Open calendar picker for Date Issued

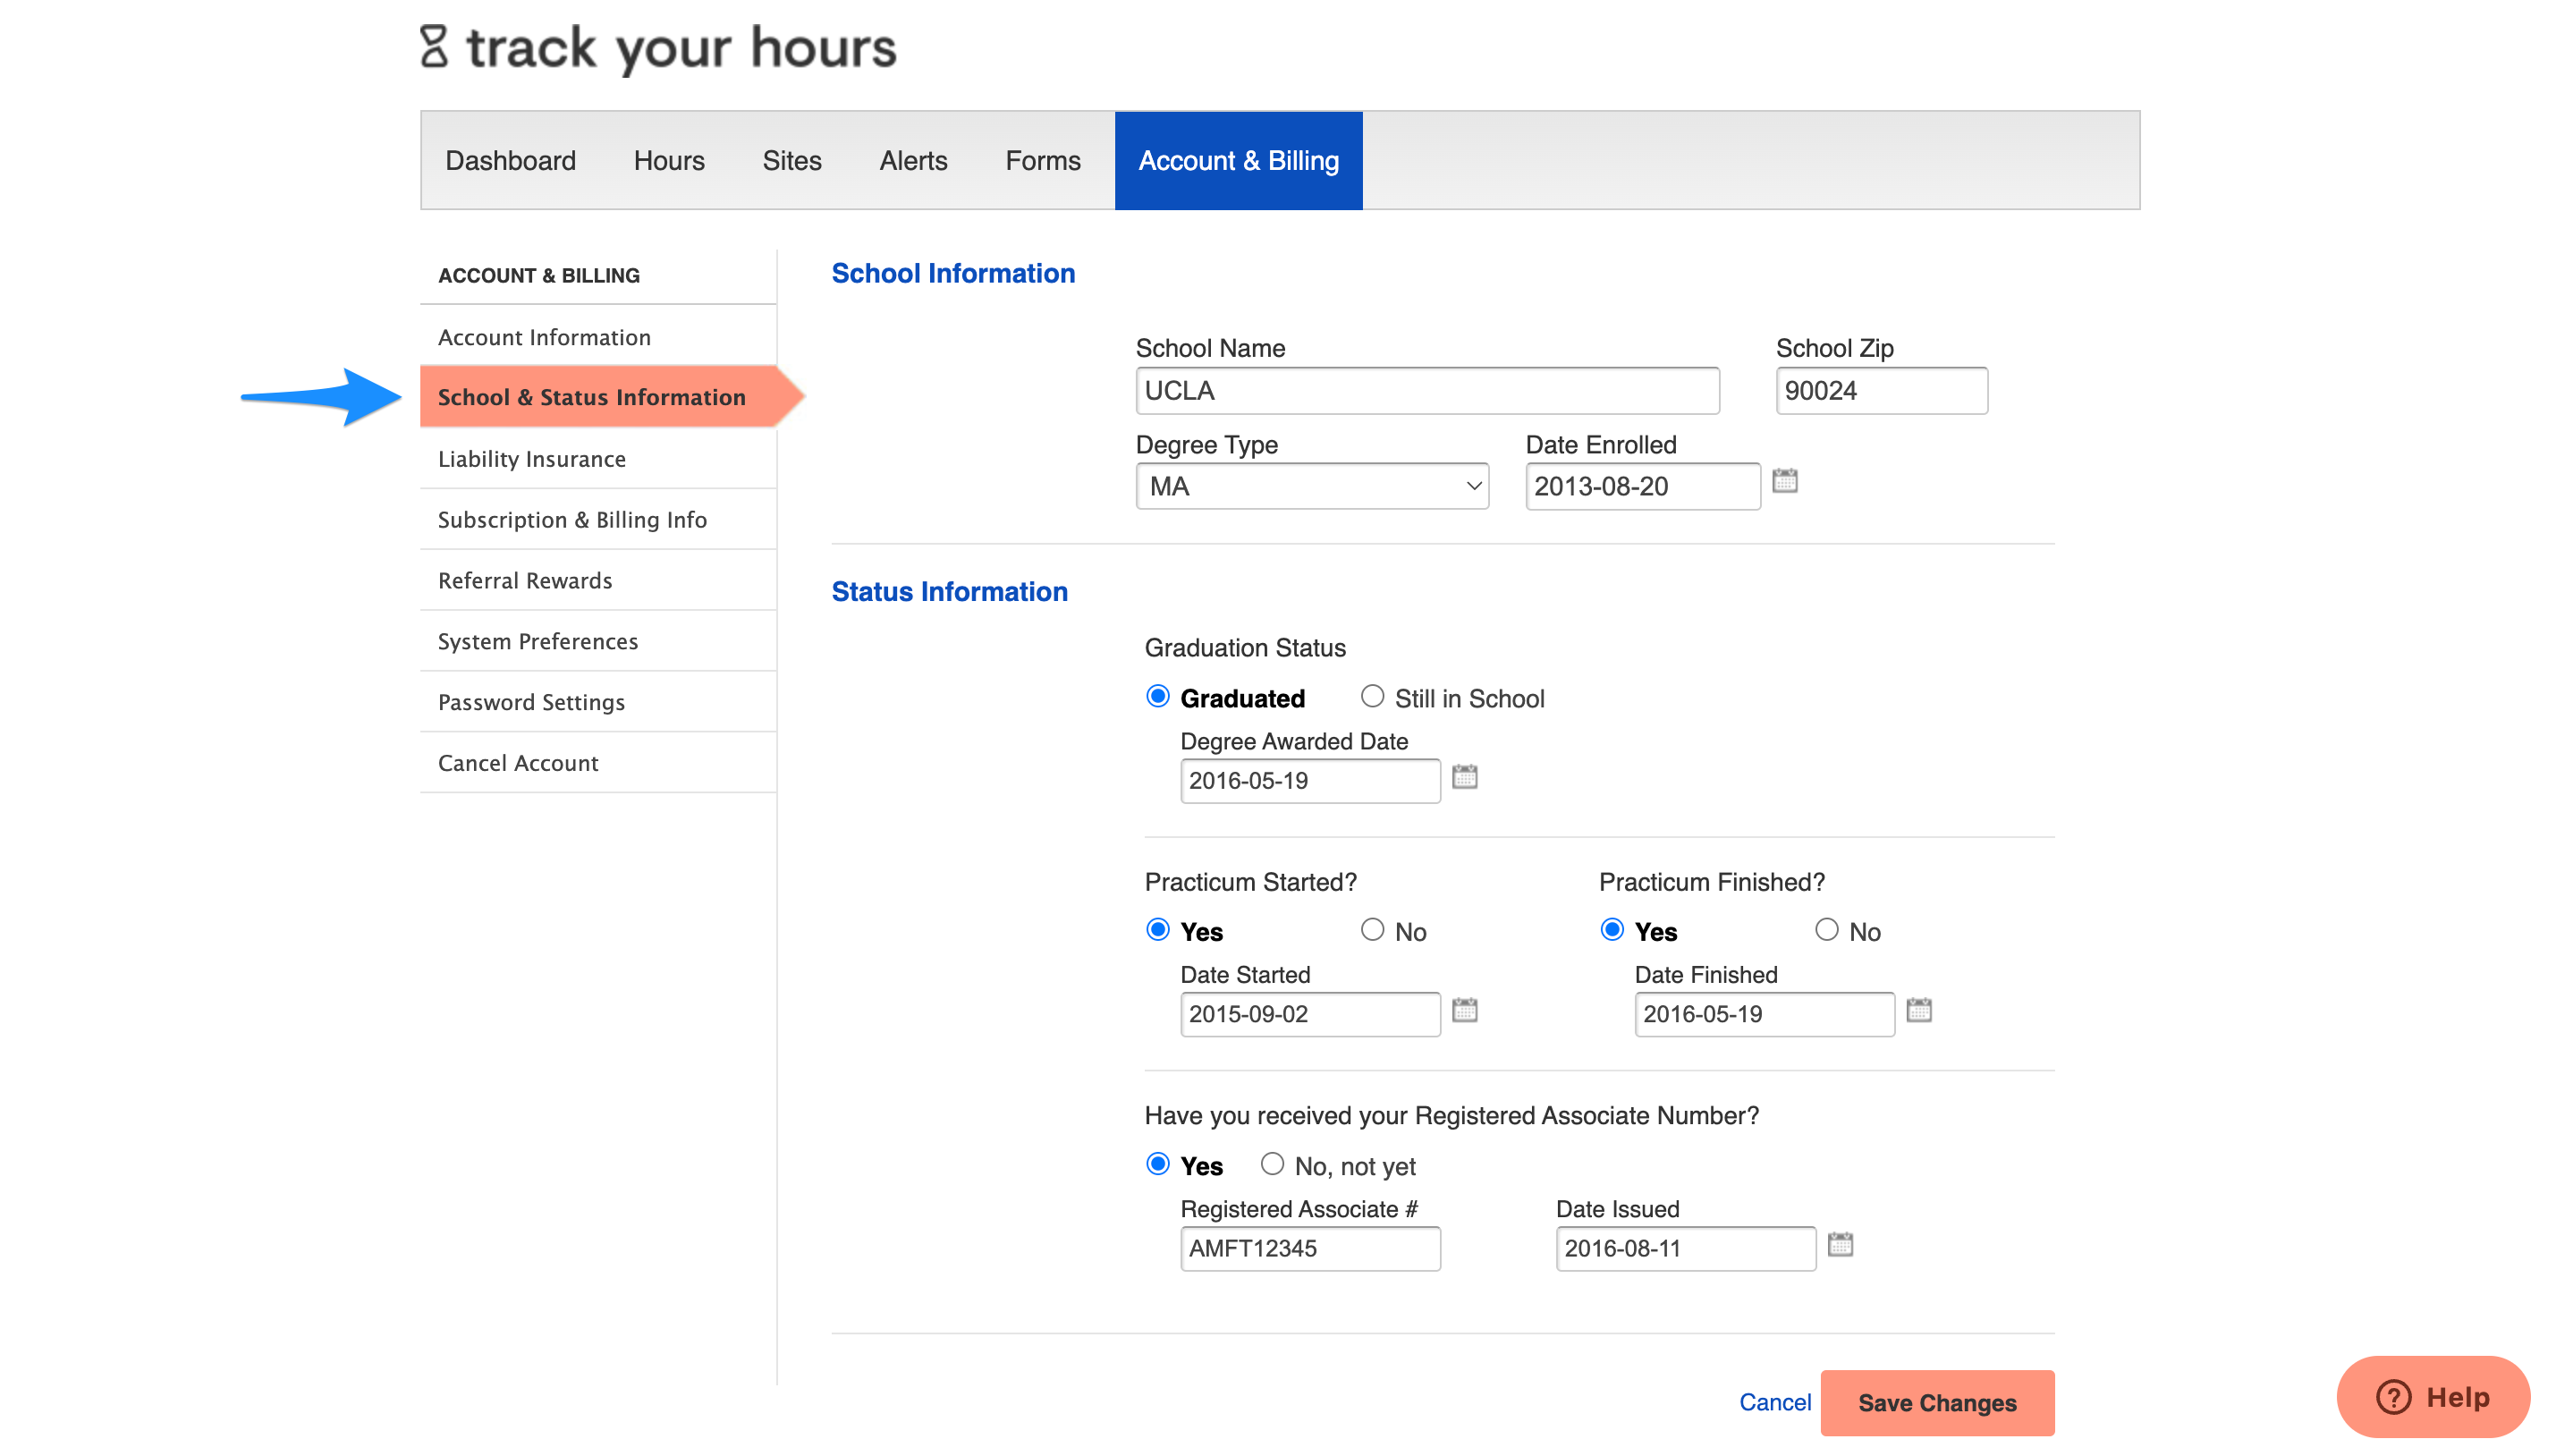pyautogui.click(x=1840, y=1244)
